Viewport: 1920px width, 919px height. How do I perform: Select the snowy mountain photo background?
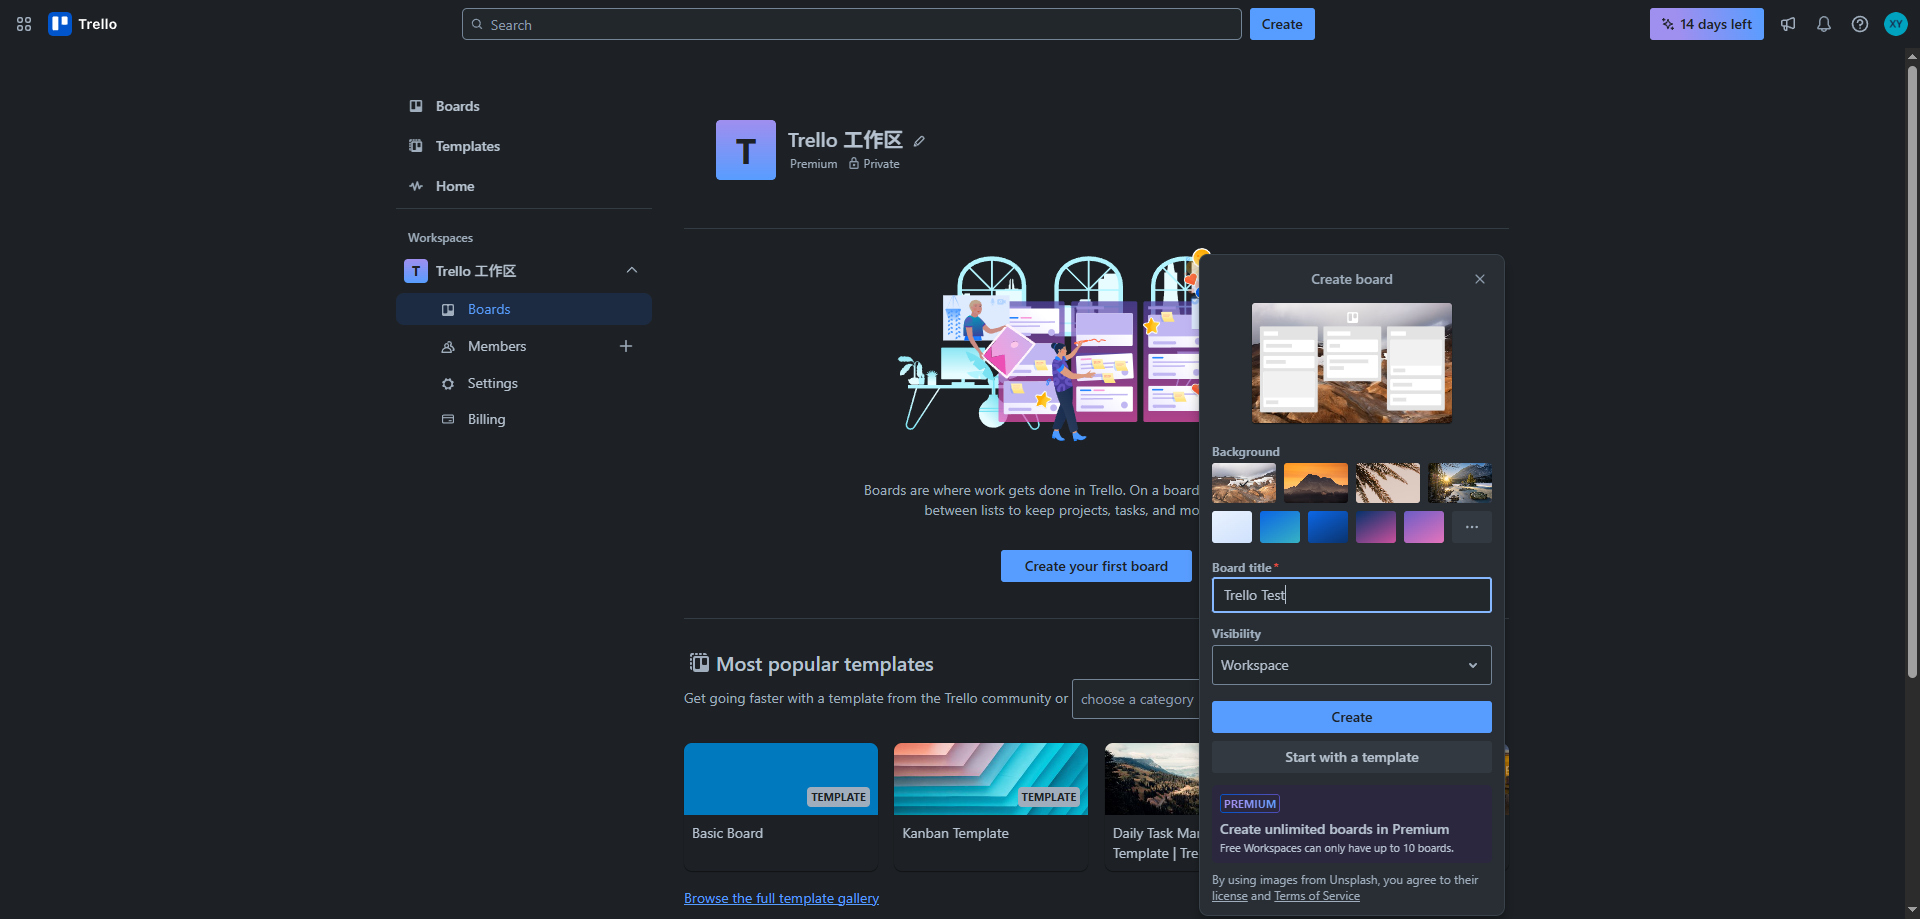1244,483
